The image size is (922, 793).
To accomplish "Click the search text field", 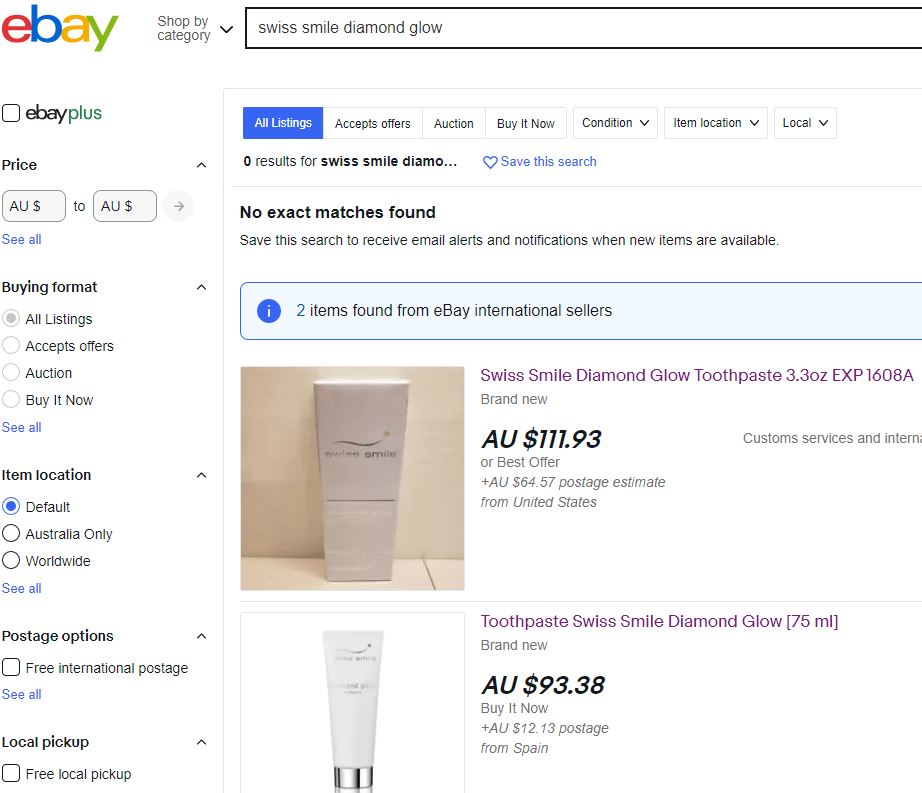I will click(x=580, y=28).
